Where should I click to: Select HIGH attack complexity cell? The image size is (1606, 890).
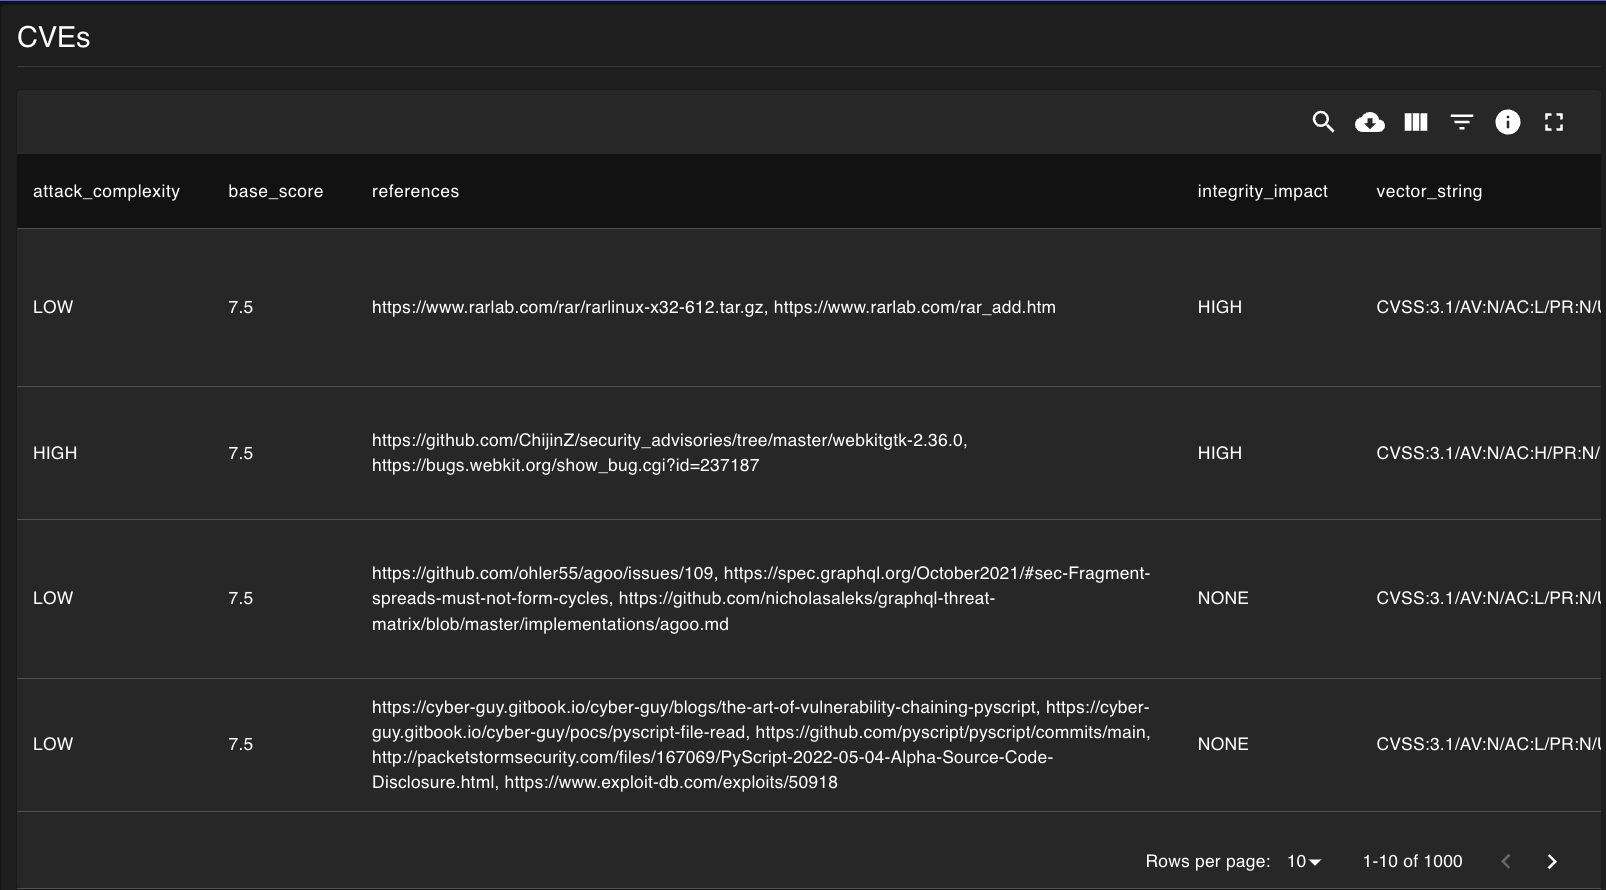tap(55, 453)
